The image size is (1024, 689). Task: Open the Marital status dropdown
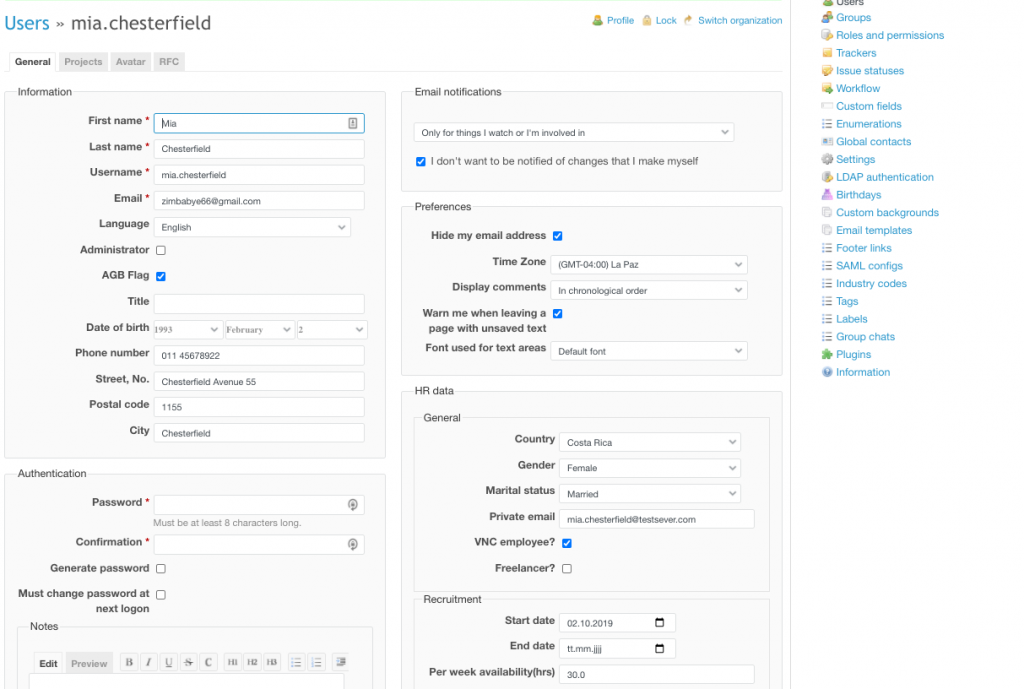click(x=650, y=494)
